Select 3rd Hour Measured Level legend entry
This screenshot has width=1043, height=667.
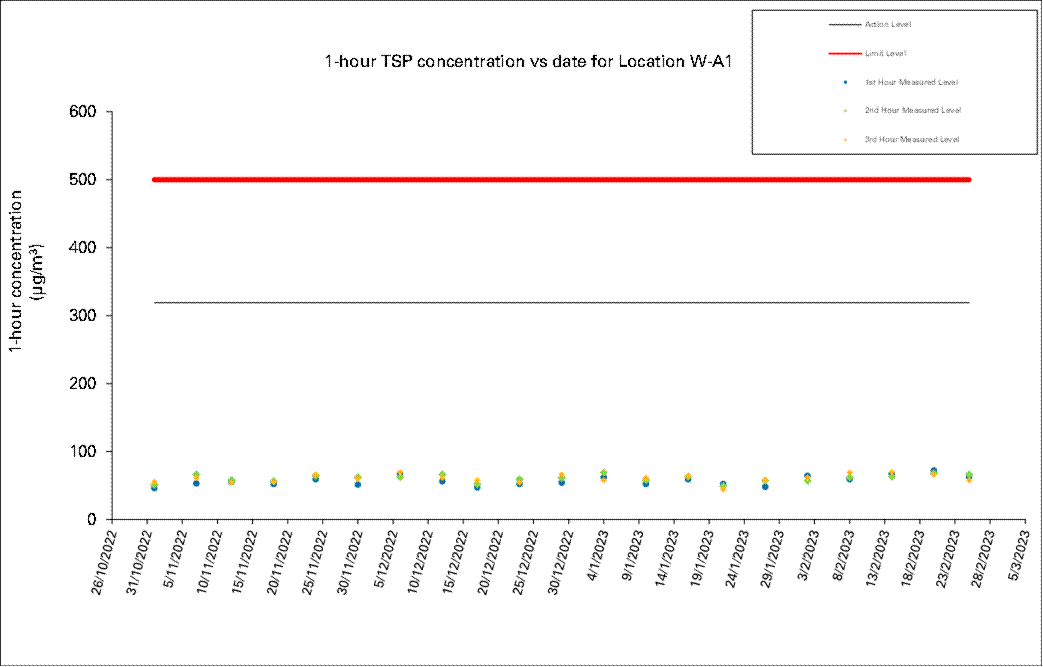[911, 139]
